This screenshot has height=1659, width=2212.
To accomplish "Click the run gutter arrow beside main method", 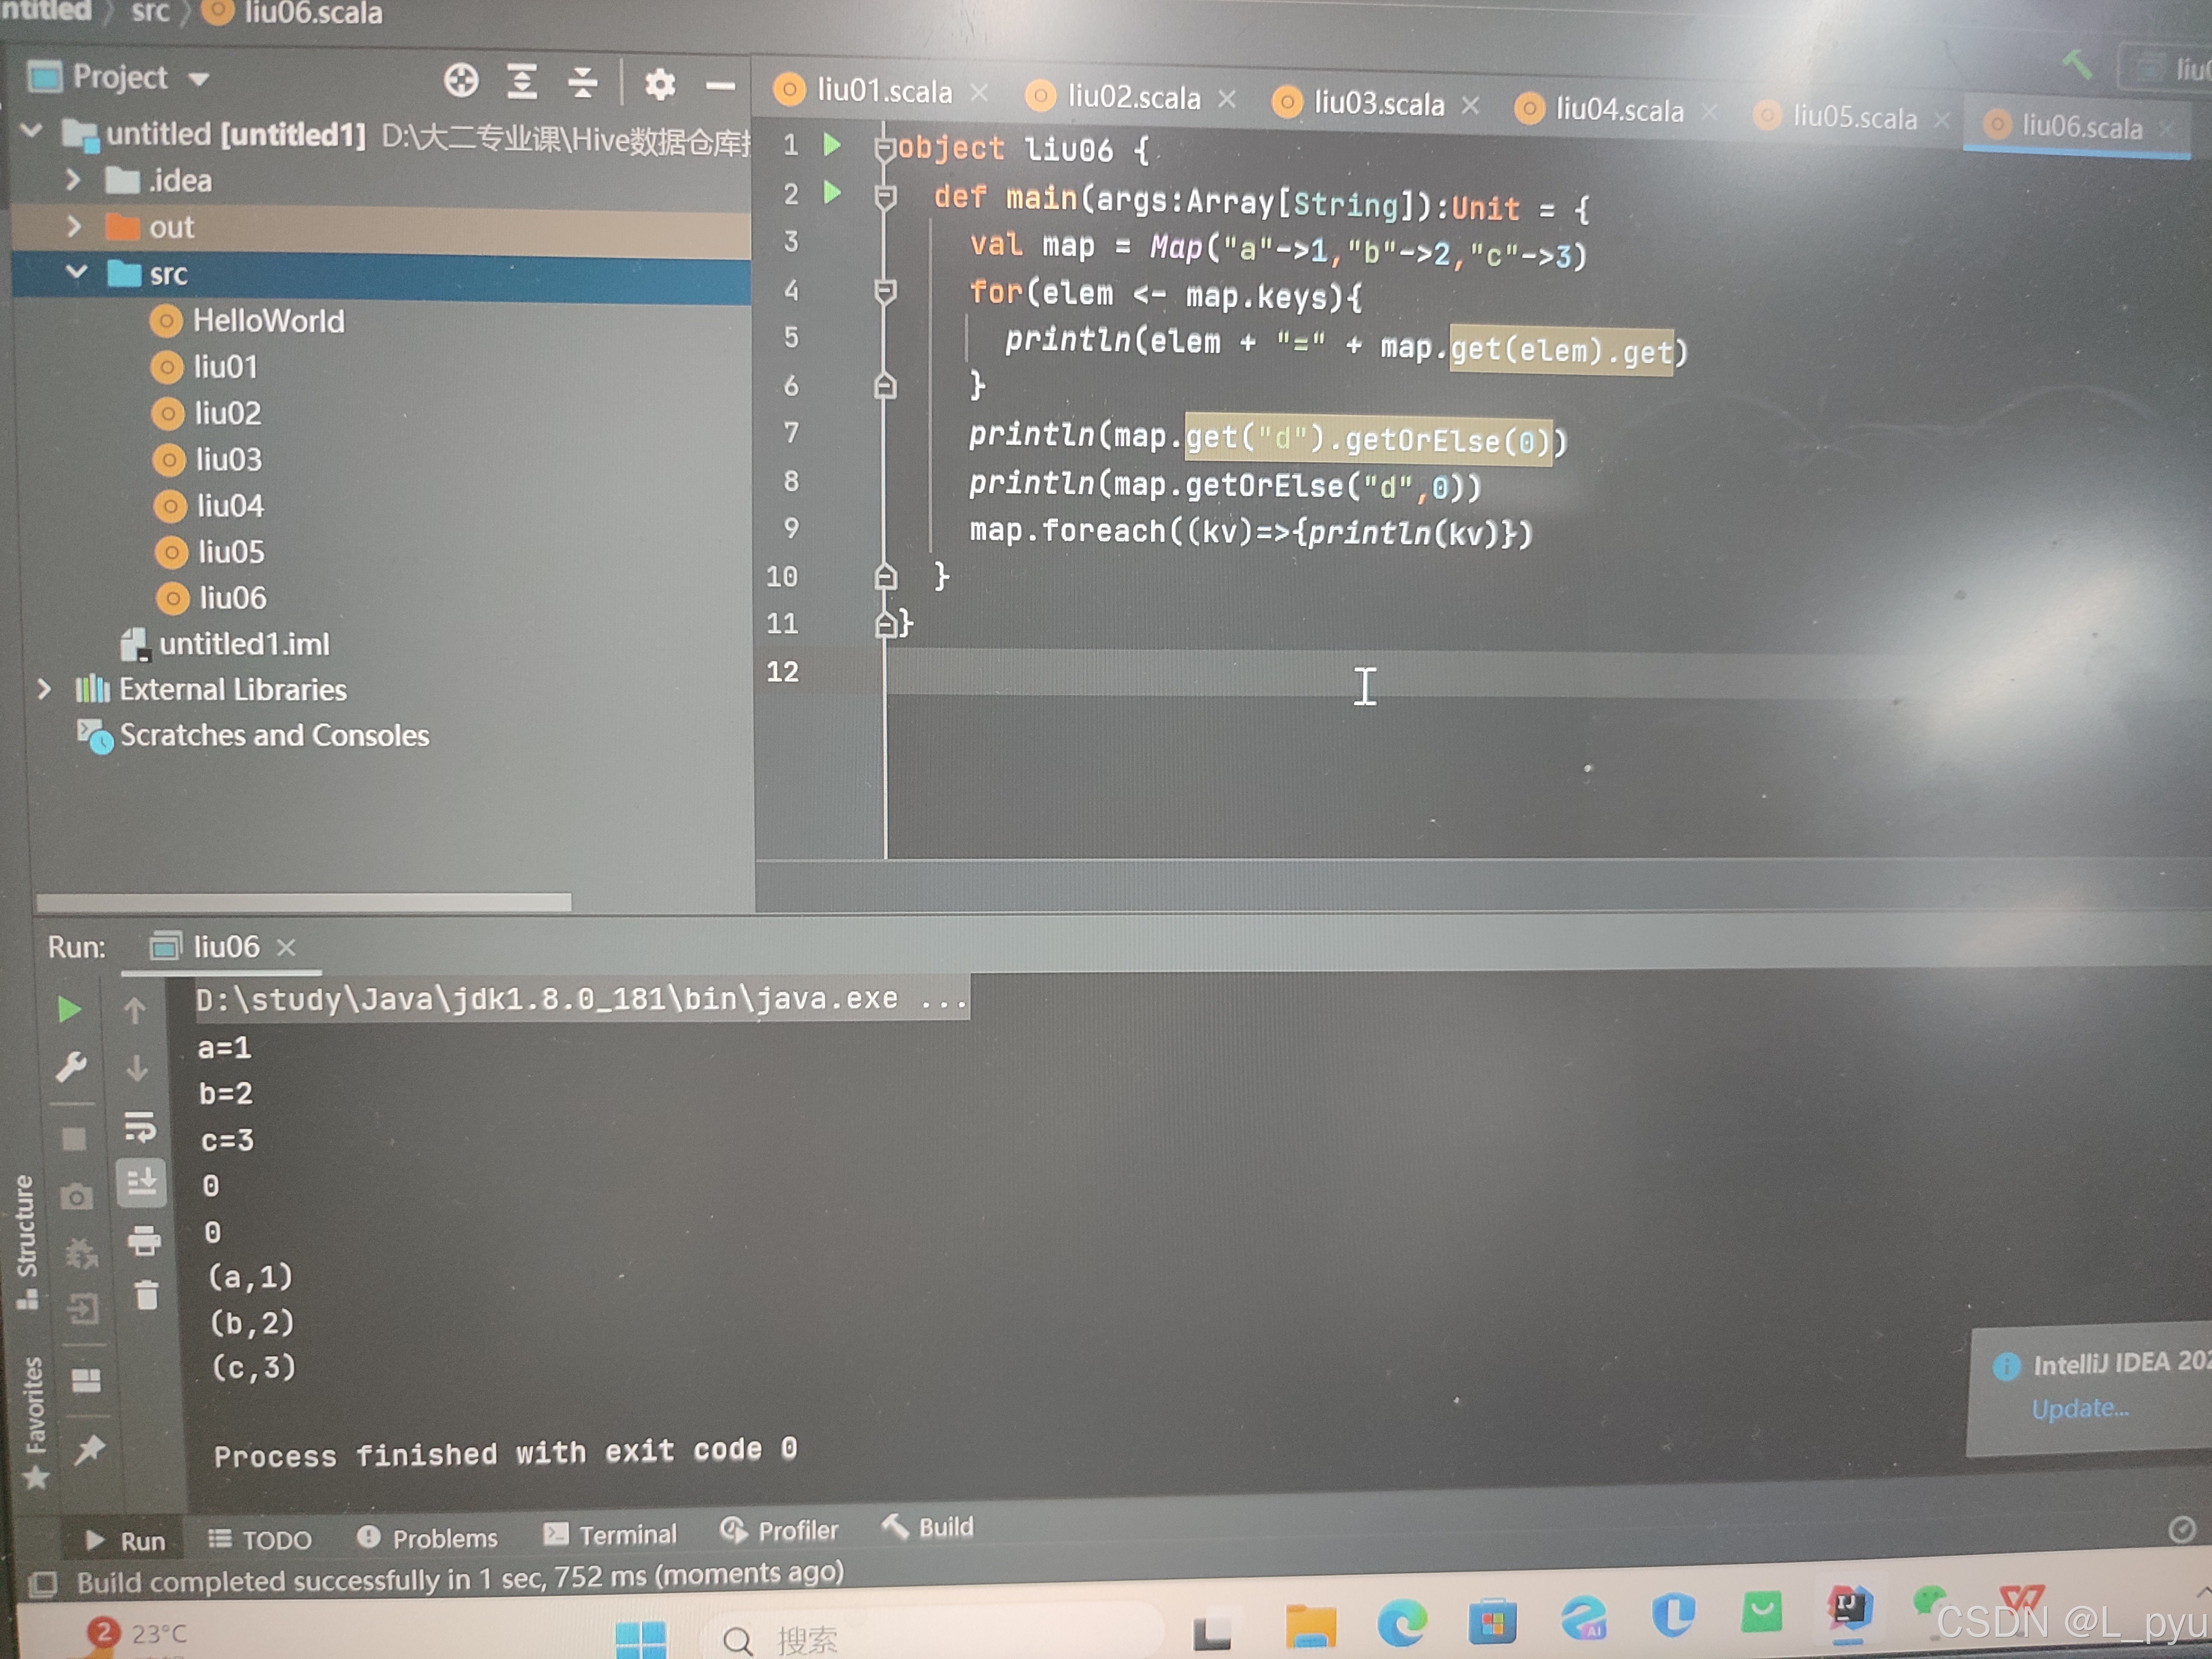I will tap(832, 192).
